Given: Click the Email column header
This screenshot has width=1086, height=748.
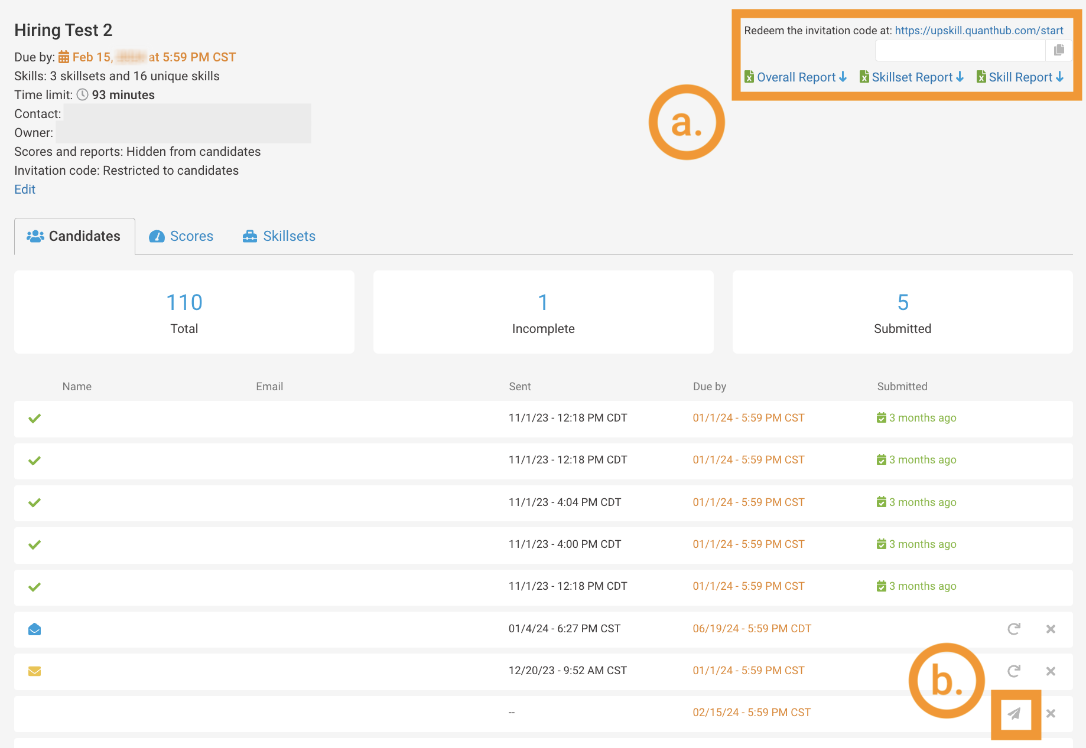Looking at the screenshot, I should point(269,386).
